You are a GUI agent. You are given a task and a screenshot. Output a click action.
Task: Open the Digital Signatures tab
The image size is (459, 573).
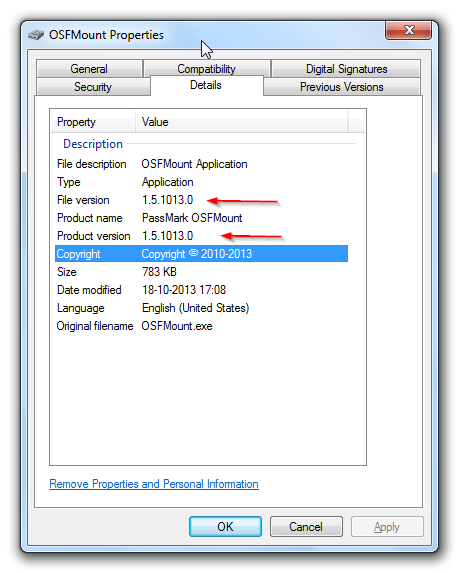coord(346,69)
